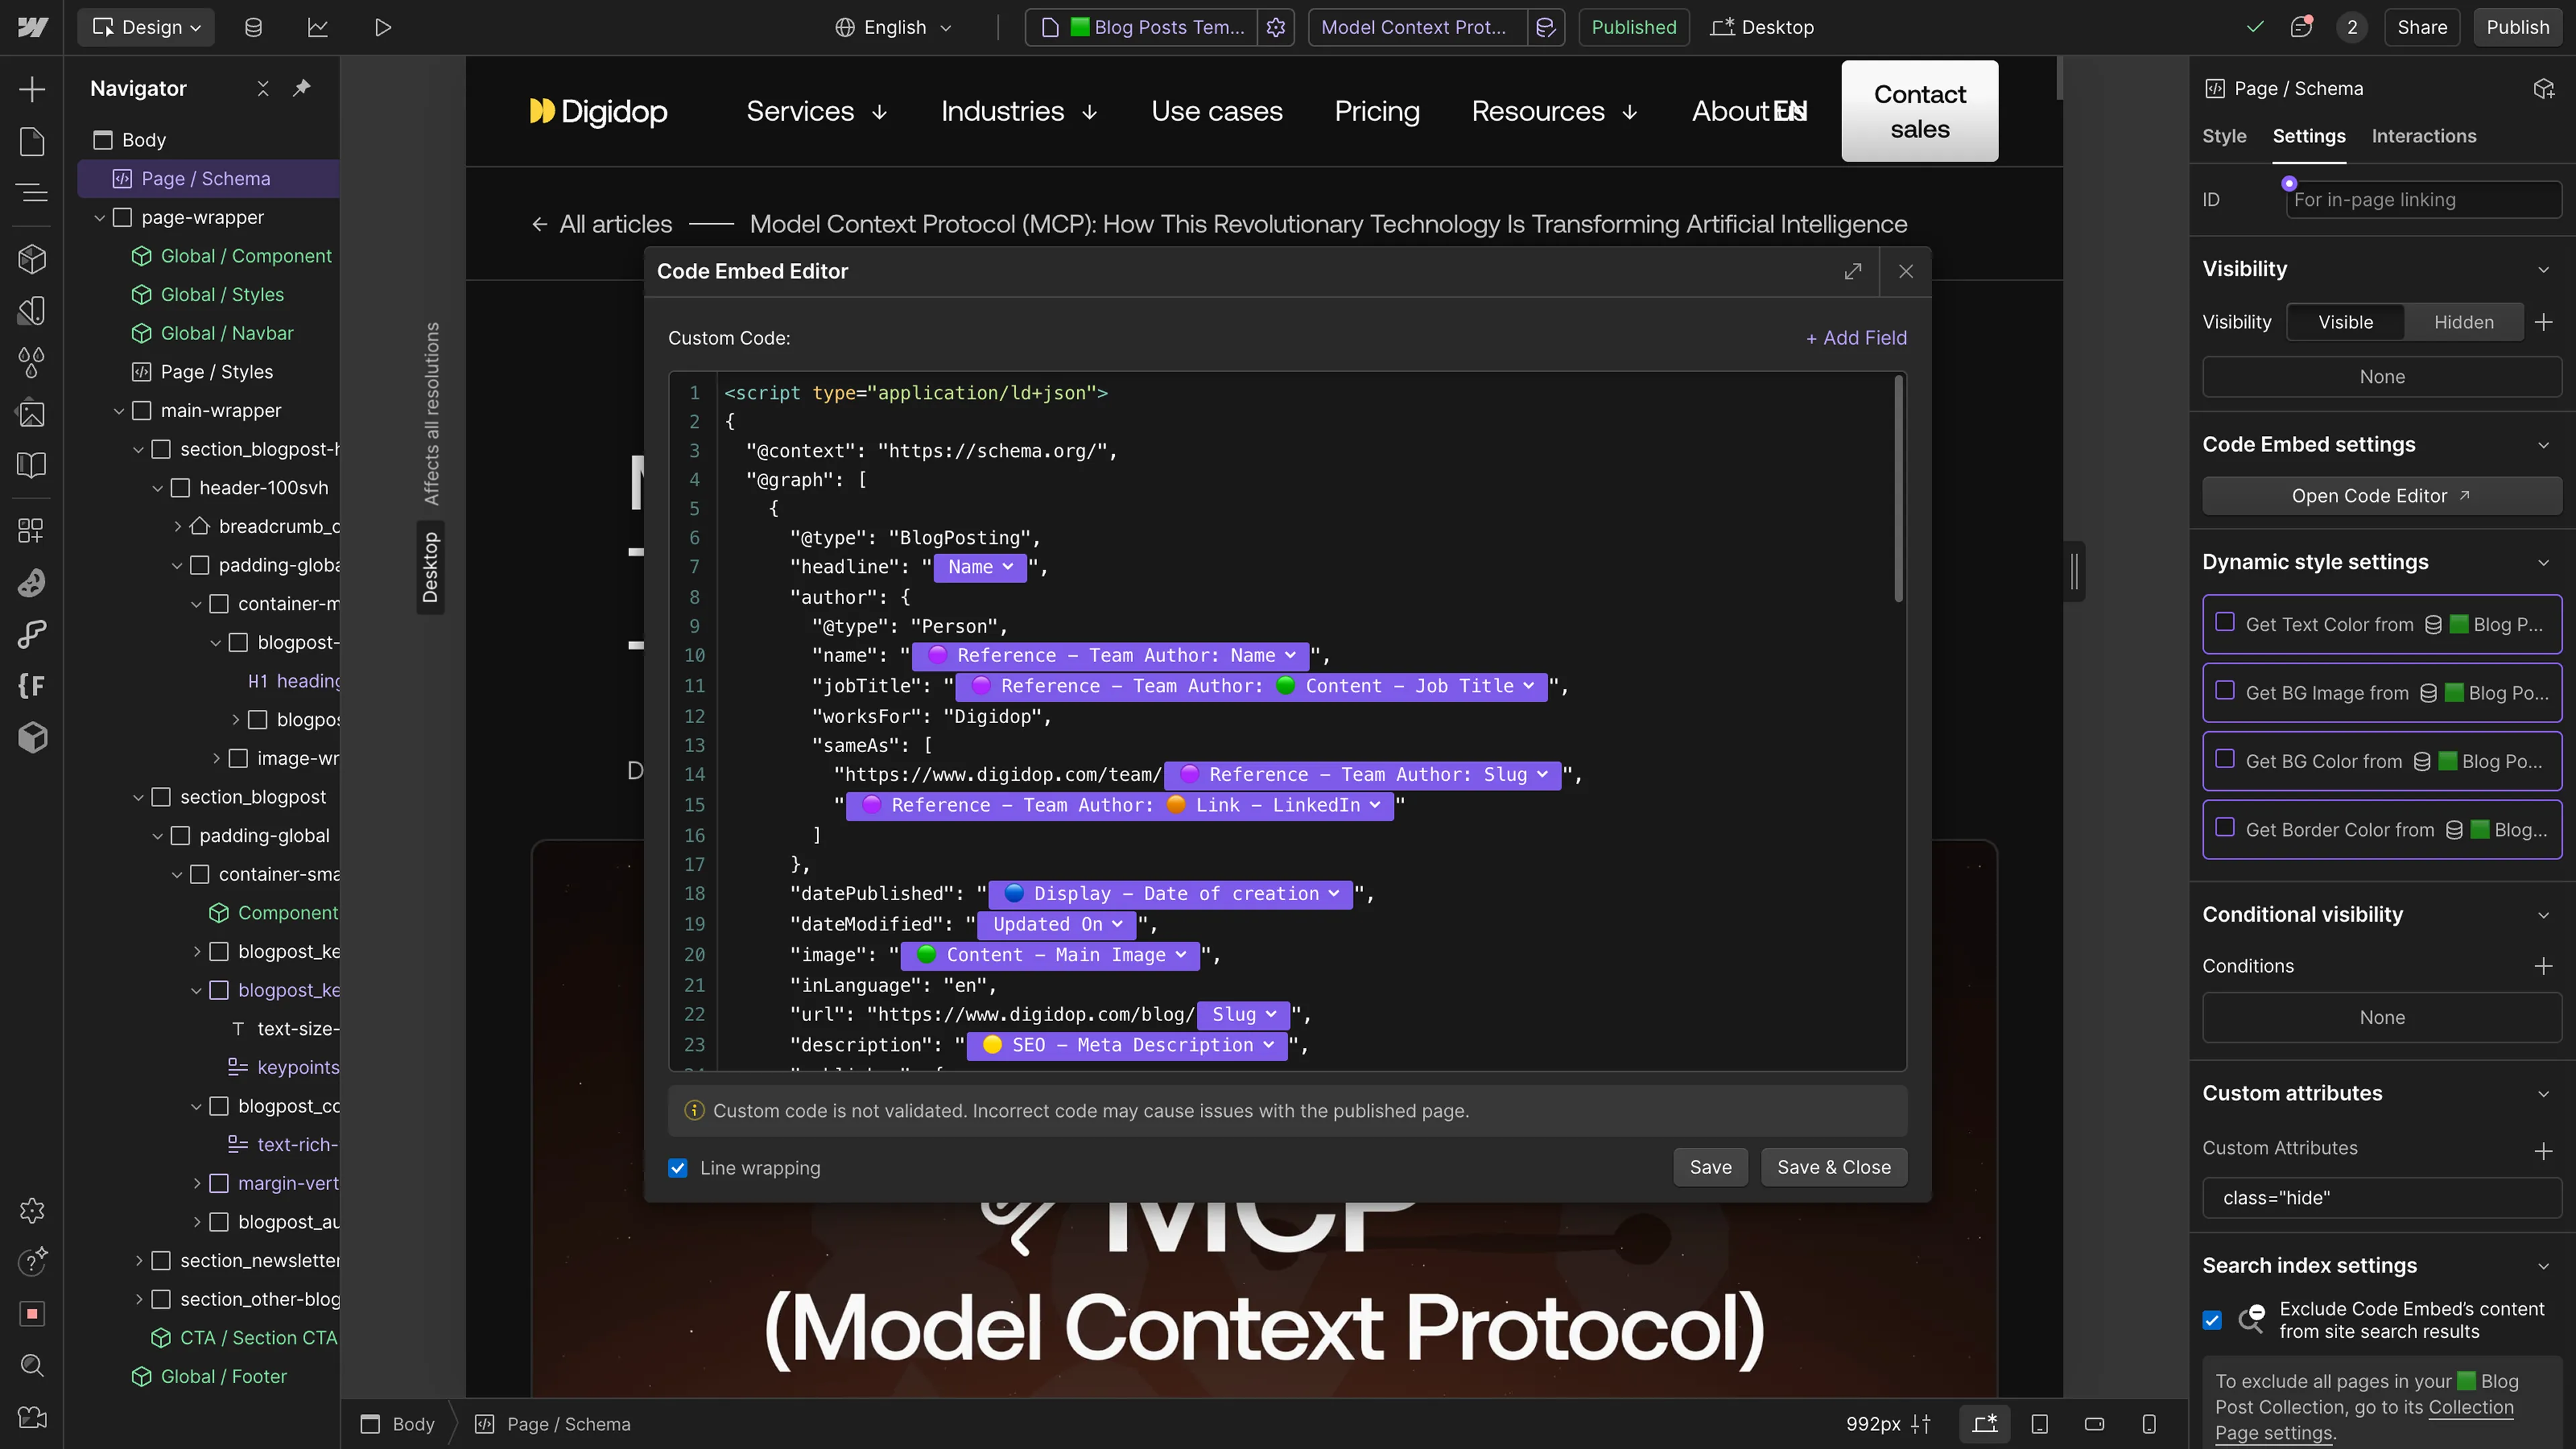Select the mobile landscape breakpoint icon
This screenshot has height=1449, width=2576.
2094,1424
